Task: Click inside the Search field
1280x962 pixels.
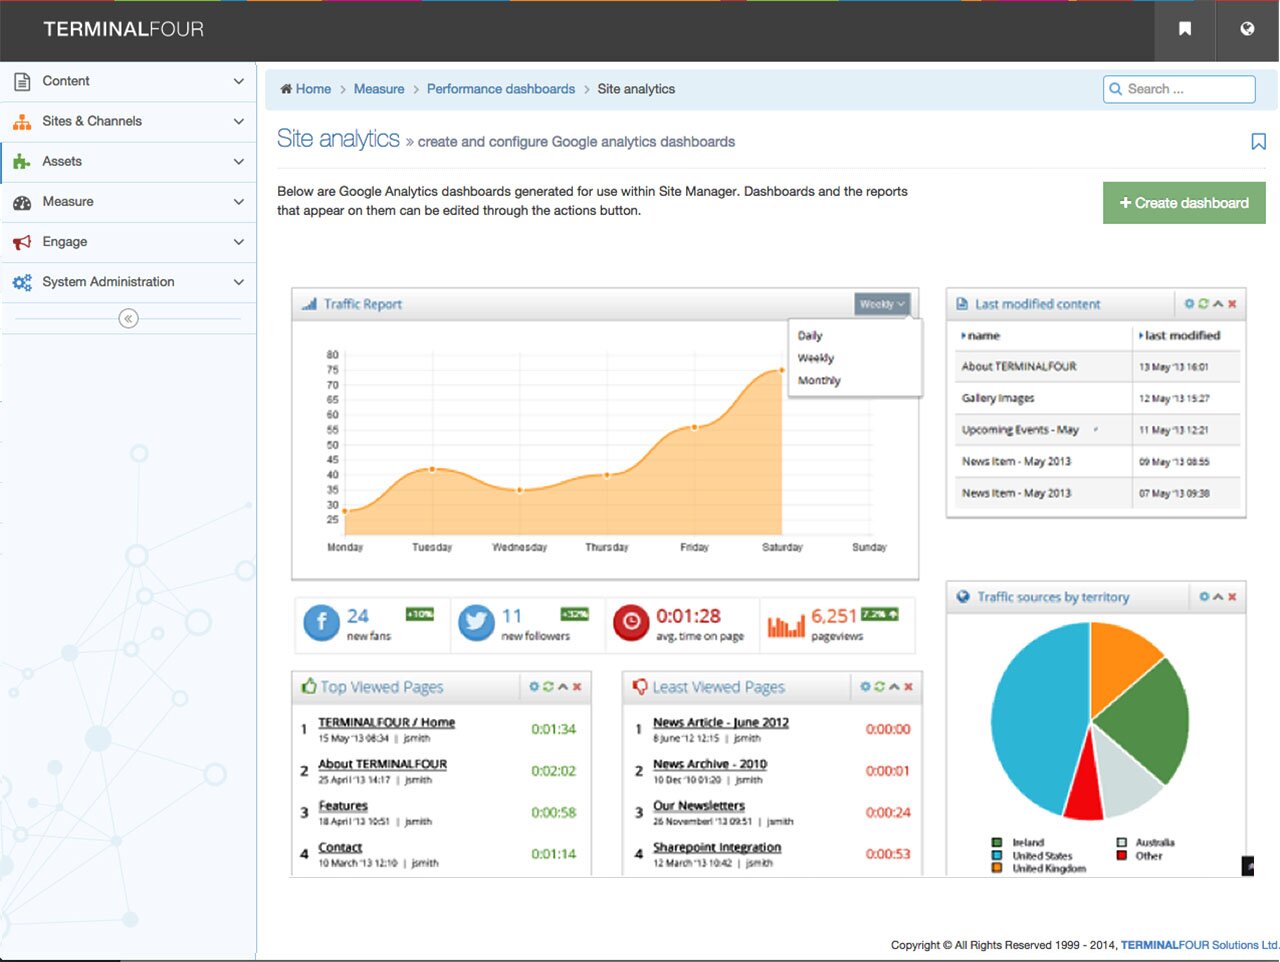Action: tap(1180, 89)
